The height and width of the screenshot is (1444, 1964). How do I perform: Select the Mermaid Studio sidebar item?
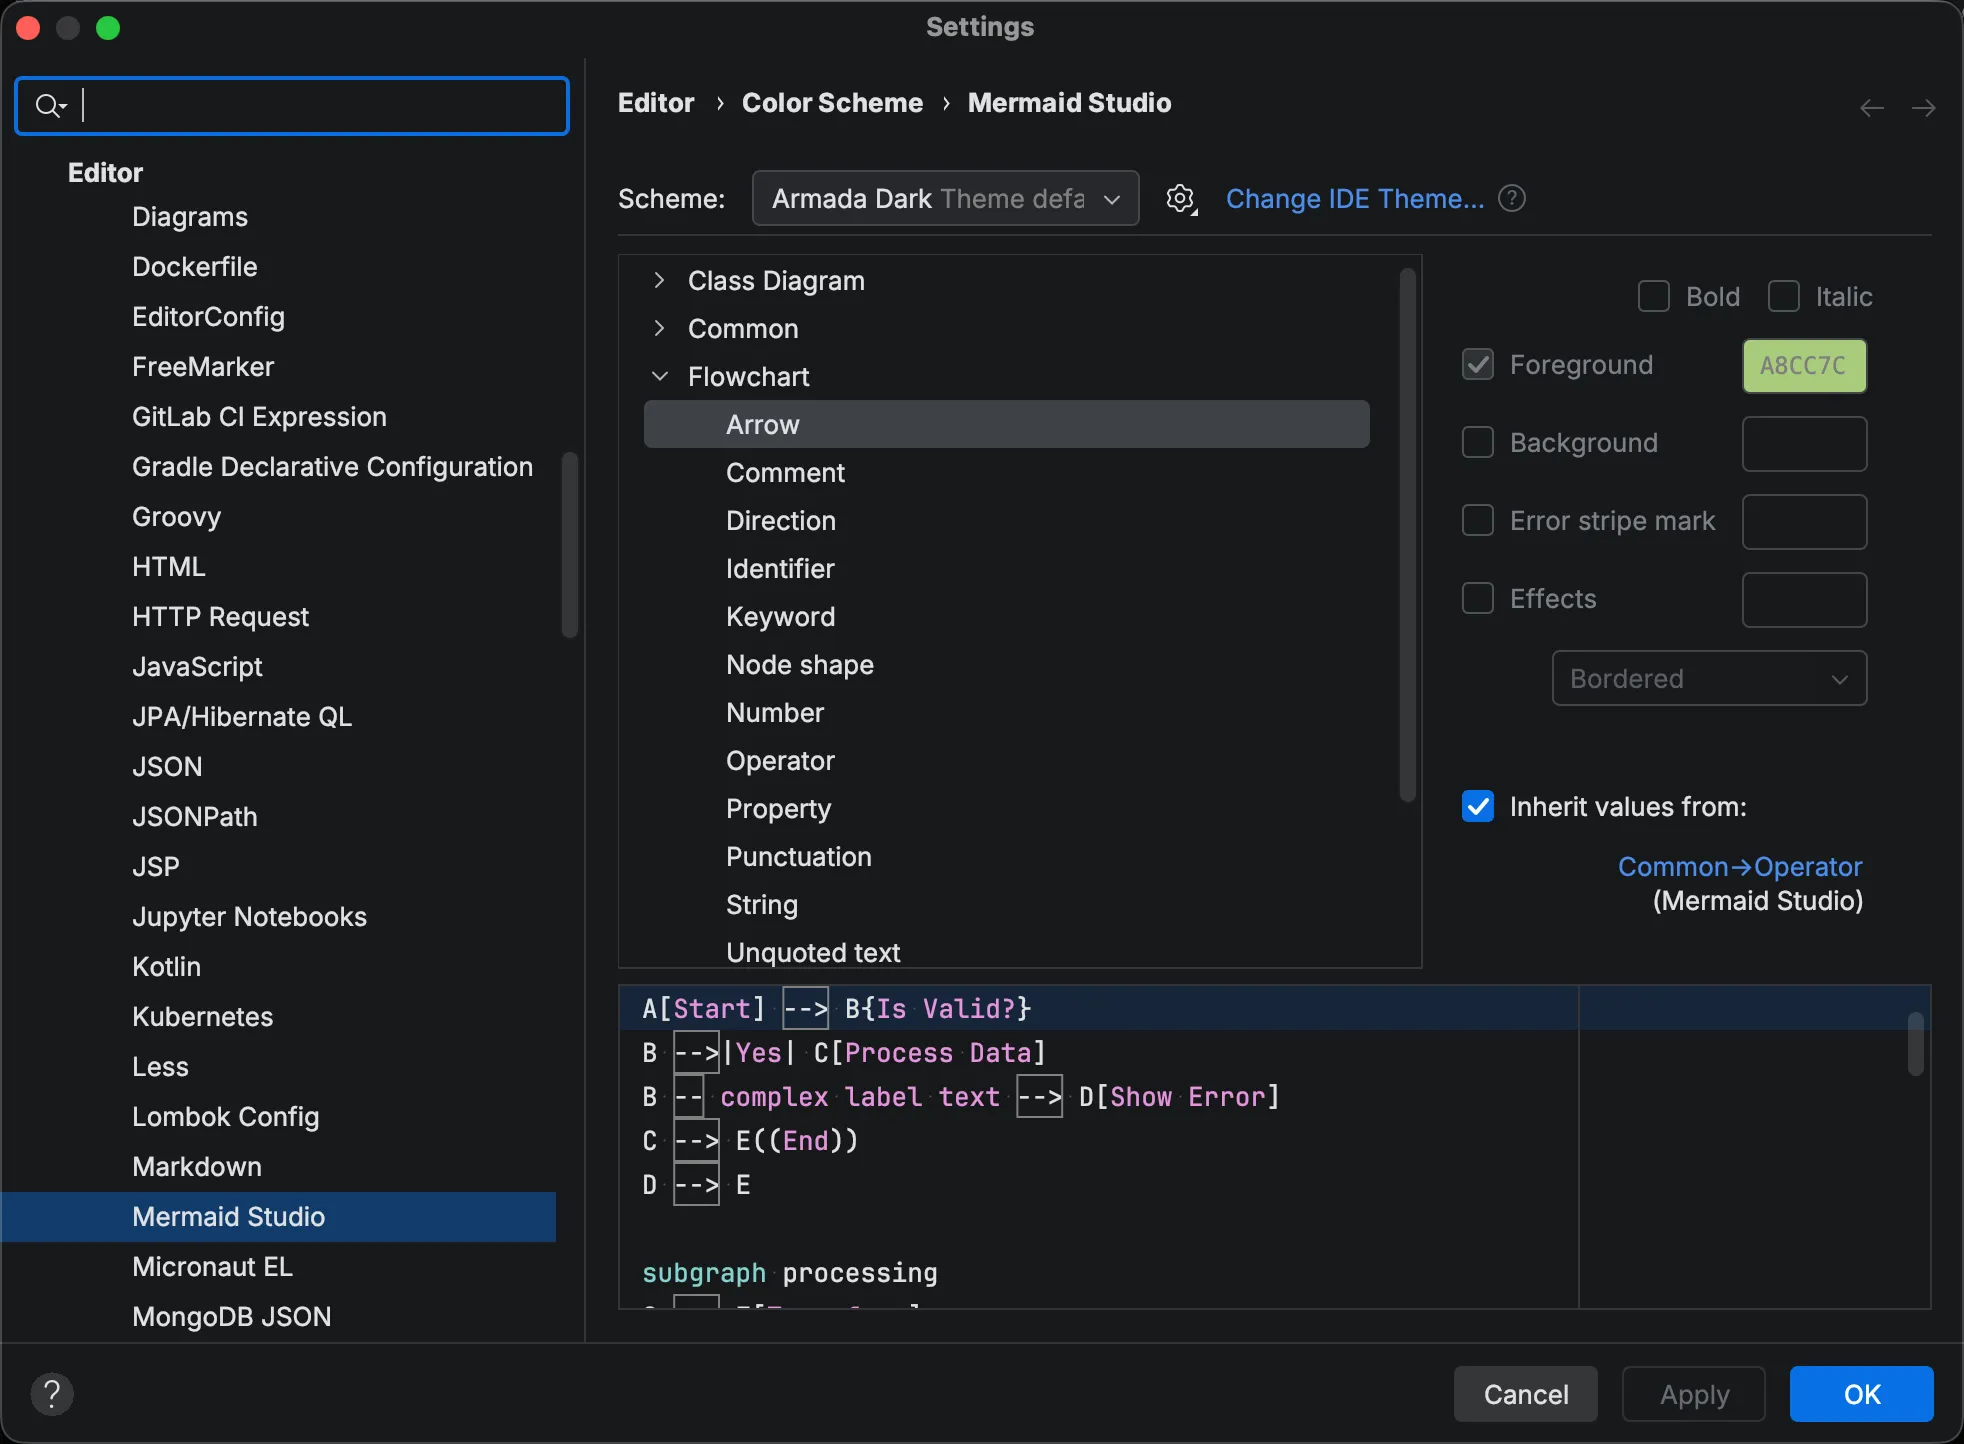279,1216
